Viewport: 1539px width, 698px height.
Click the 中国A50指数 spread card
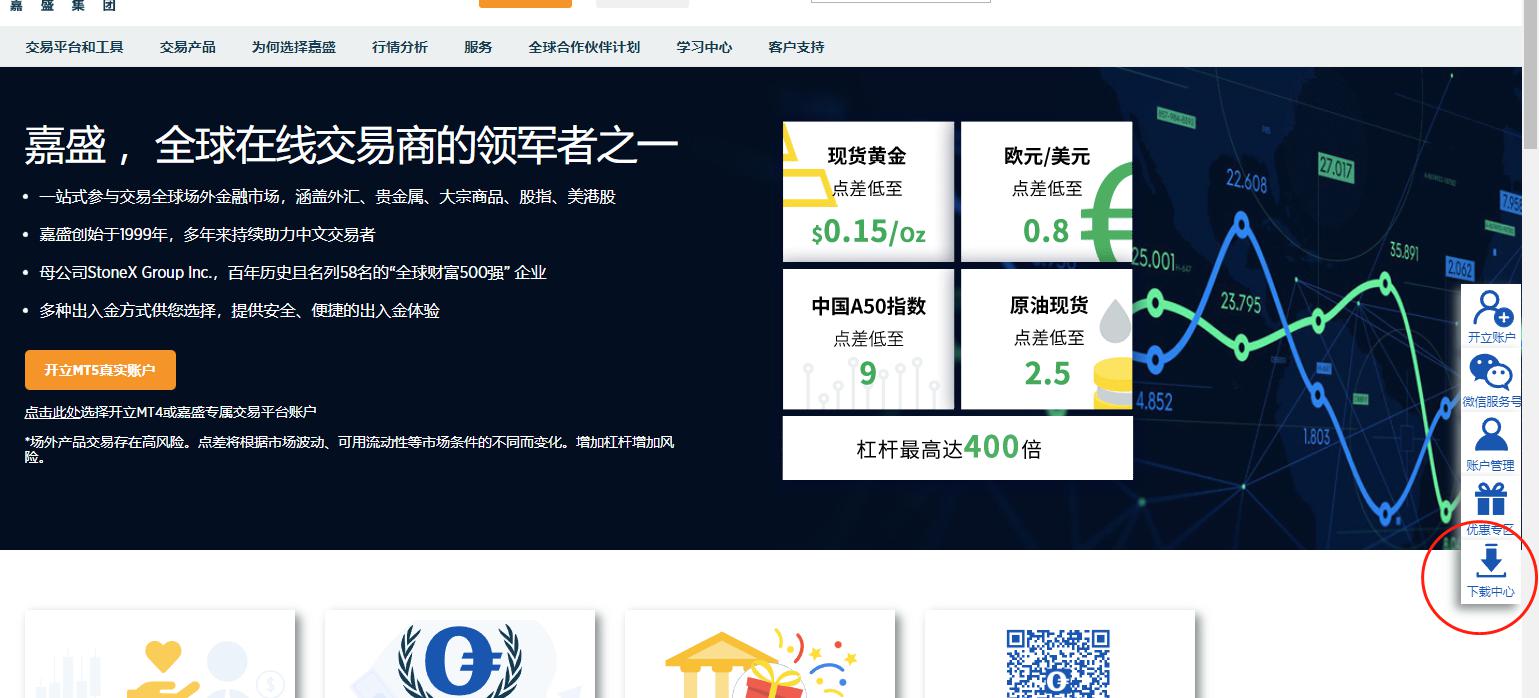[868, 340]
